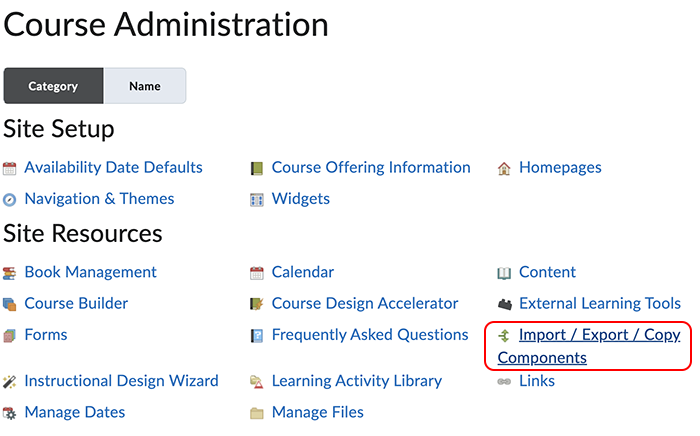Open the Learning Activity Library link
Image resolution: width=700 pixels, height=436 pixels.
(x=356, y=381)
